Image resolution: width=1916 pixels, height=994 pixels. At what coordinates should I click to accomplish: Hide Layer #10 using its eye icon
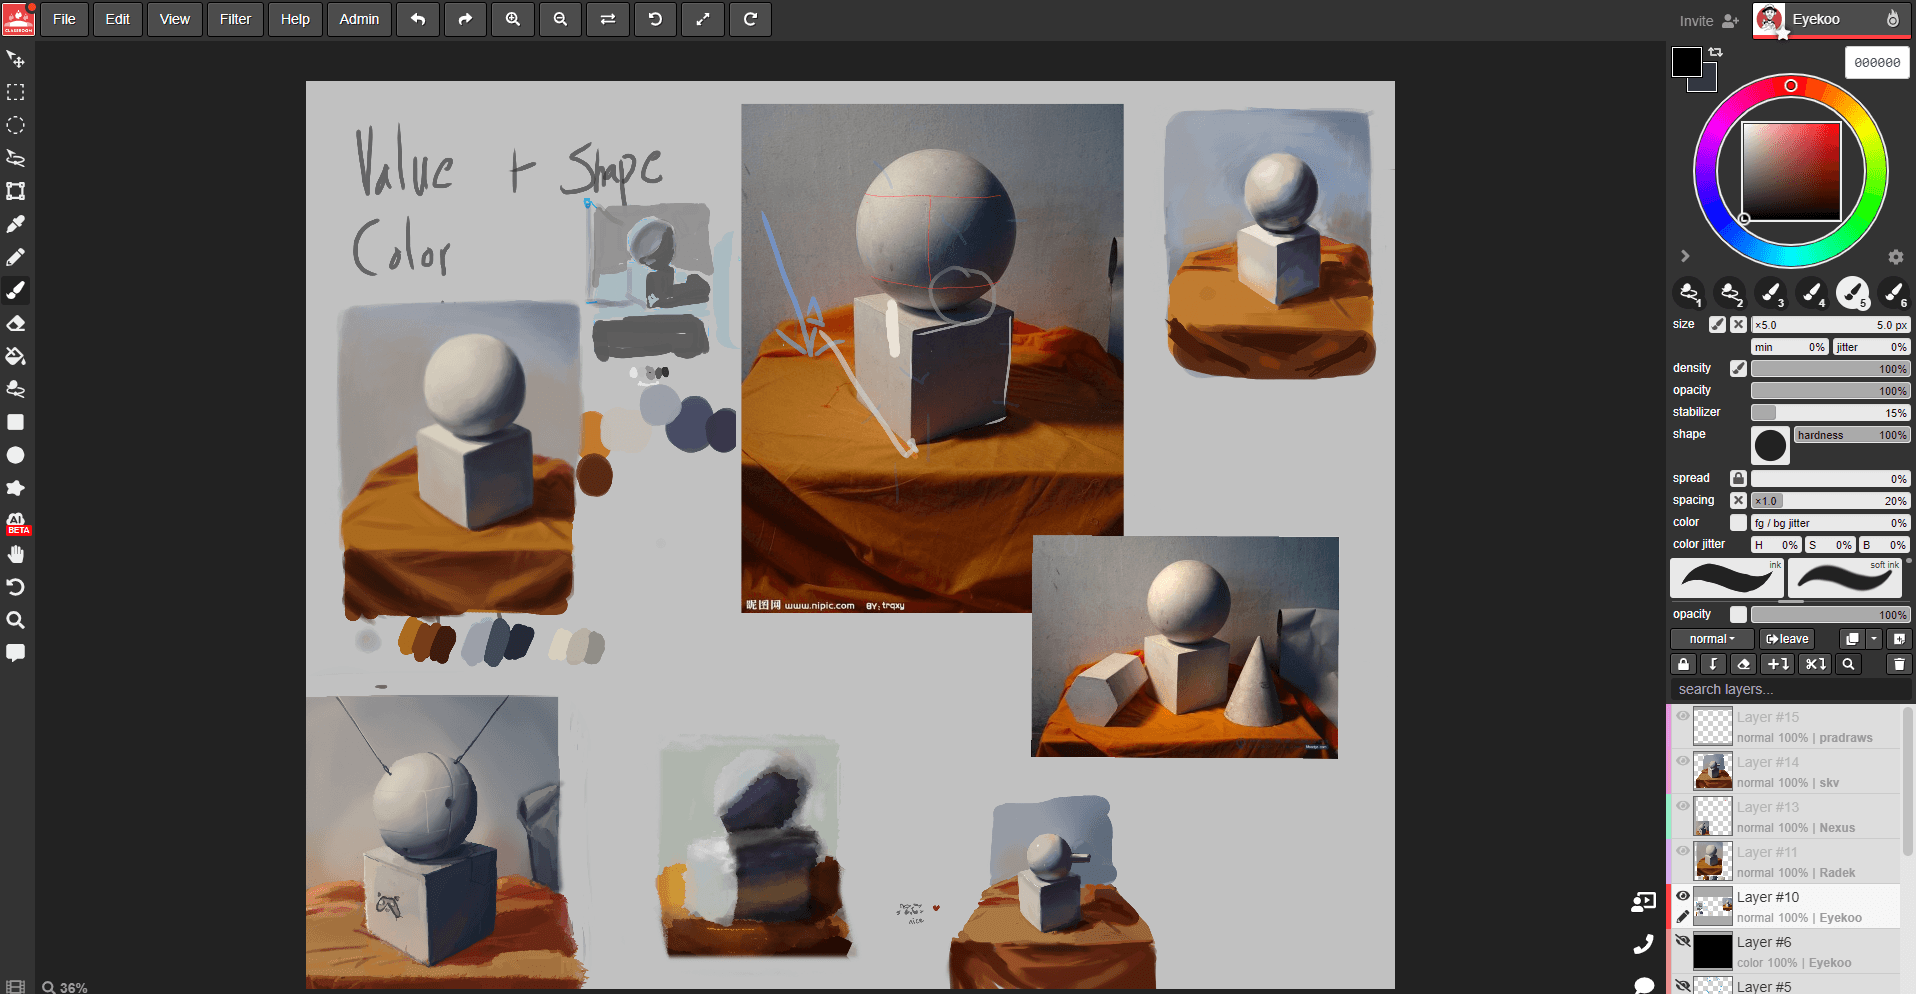coord(1683,896)
